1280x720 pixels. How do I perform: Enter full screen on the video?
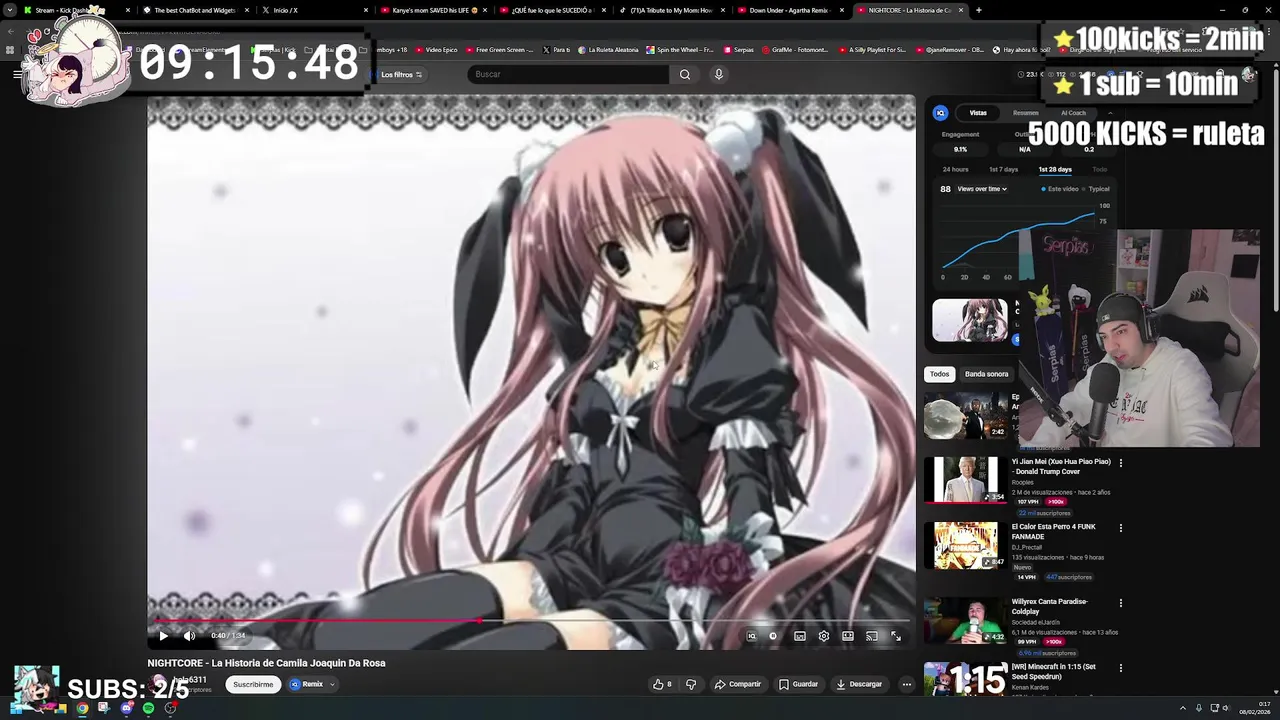(896, 636)
